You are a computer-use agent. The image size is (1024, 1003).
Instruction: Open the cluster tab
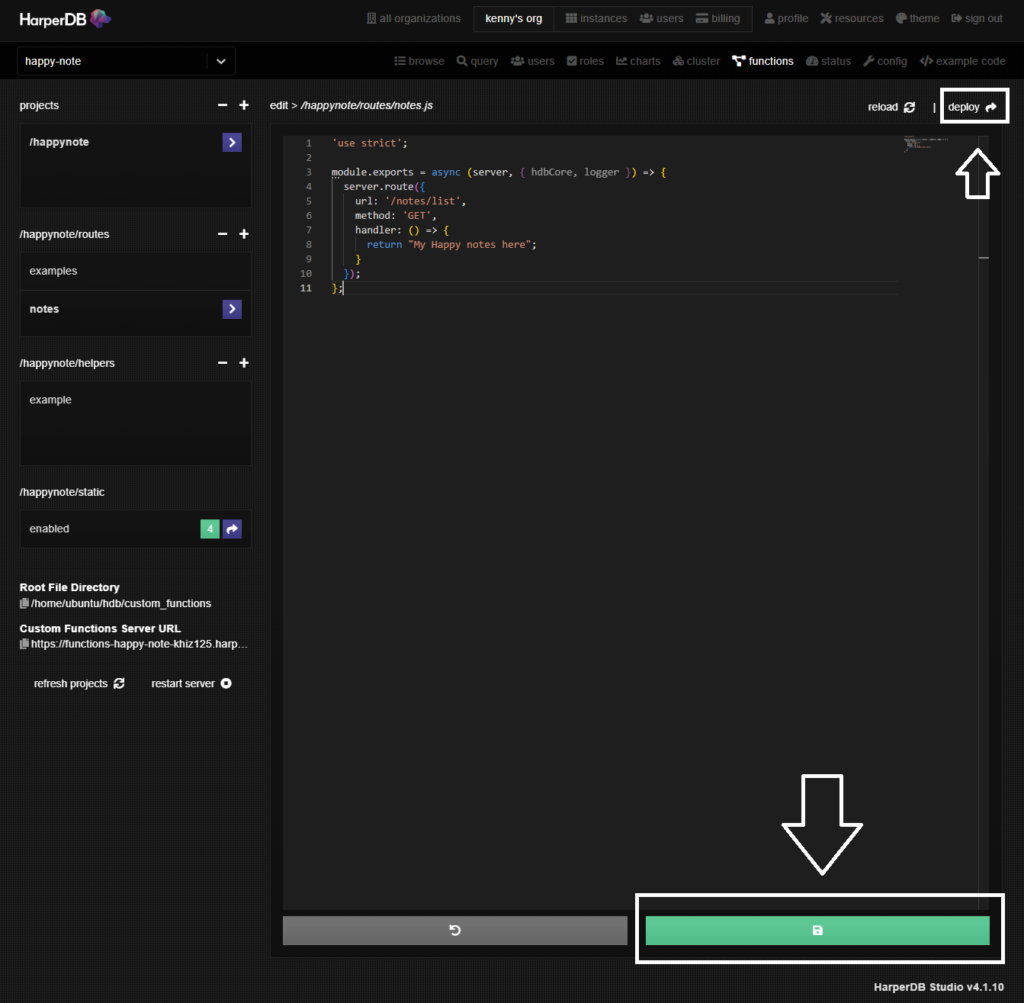696,61
